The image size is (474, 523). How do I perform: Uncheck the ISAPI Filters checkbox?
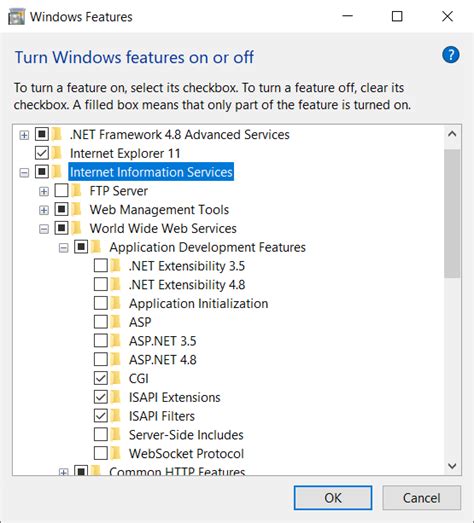click(101, 416)
